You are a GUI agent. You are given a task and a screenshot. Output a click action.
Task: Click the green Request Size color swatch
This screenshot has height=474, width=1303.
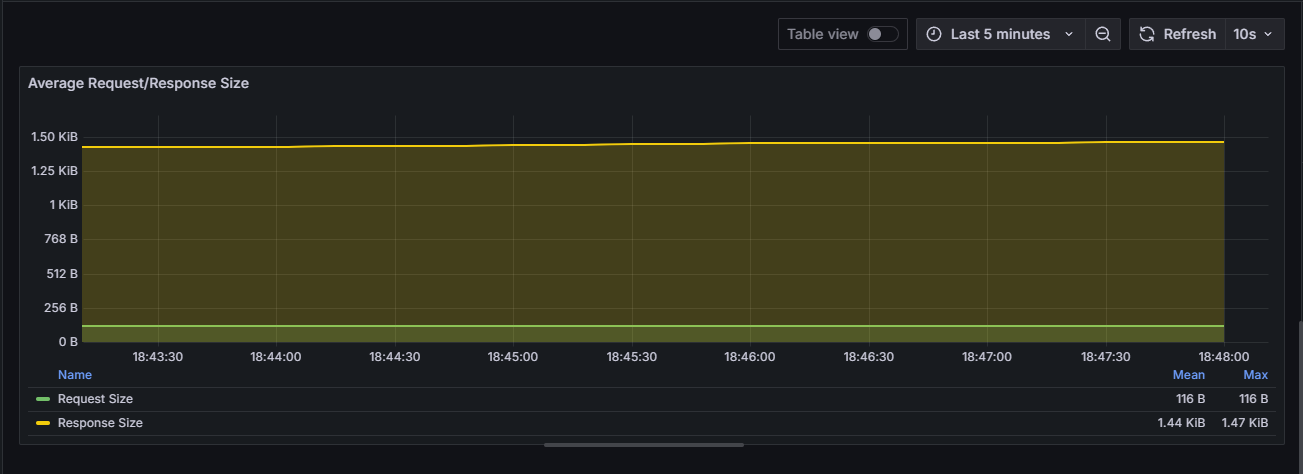[x=43, y=399]
